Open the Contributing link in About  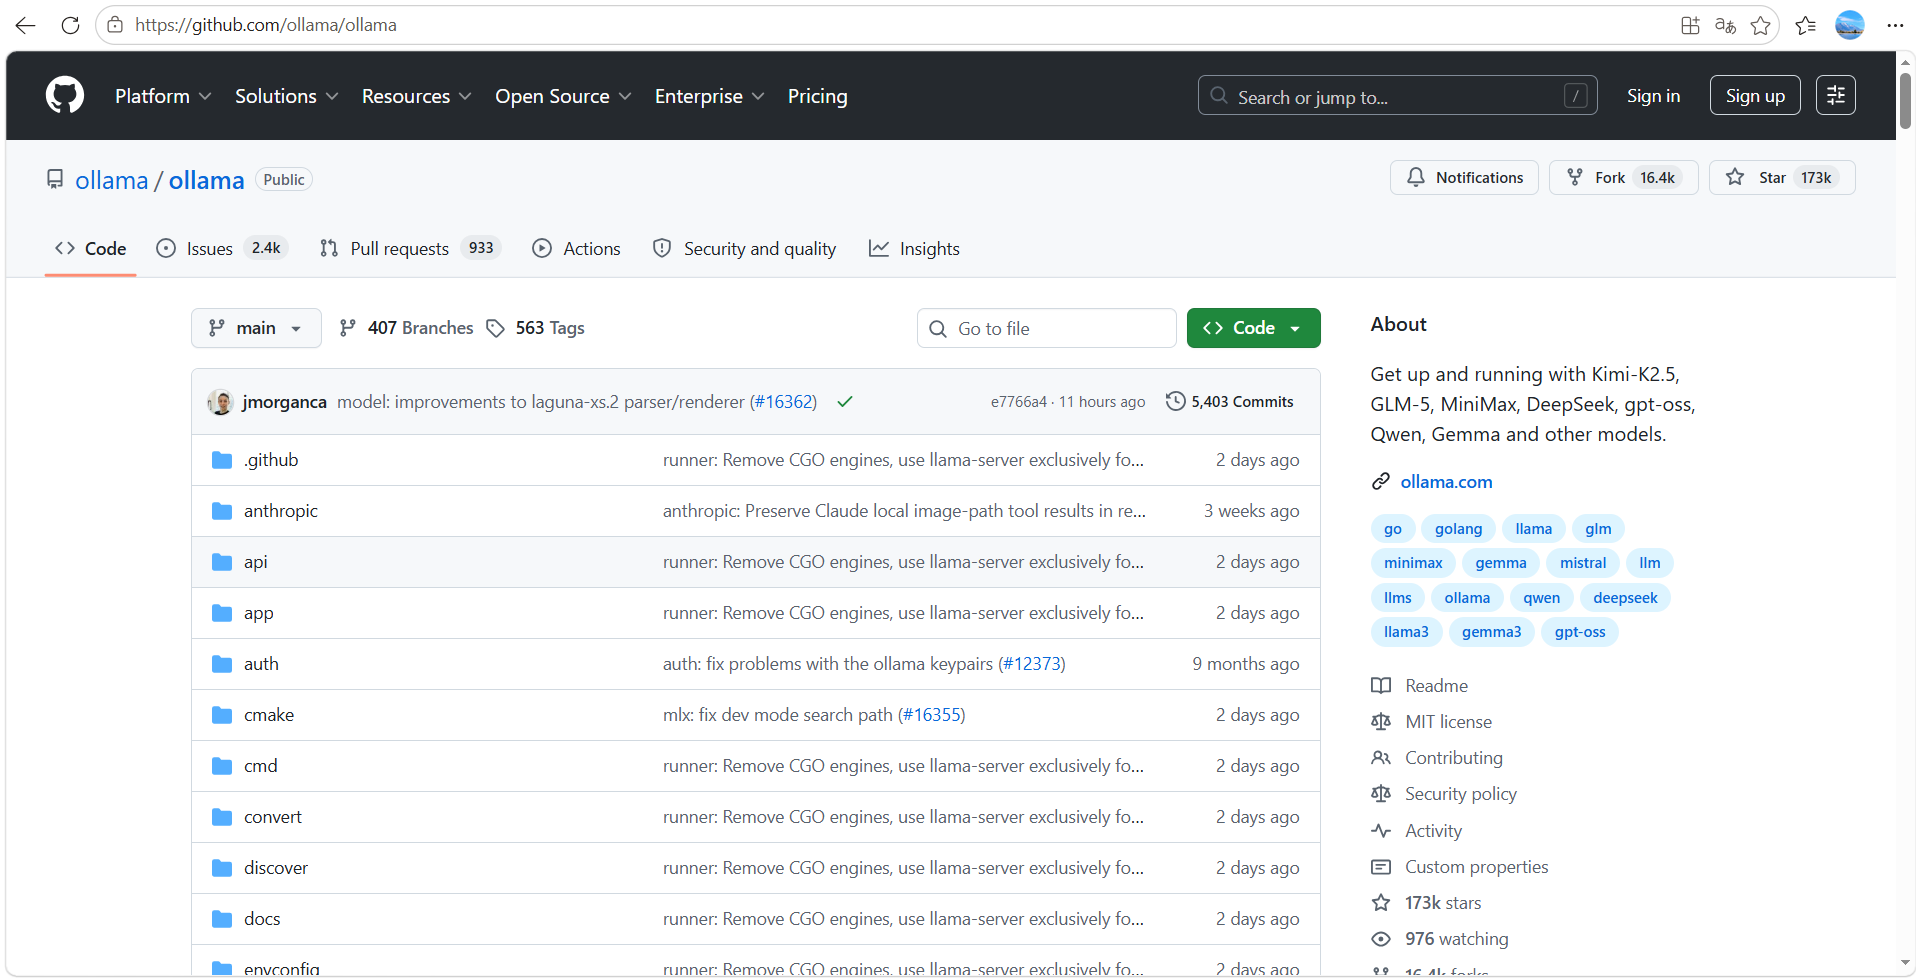tap(1454, 758)
